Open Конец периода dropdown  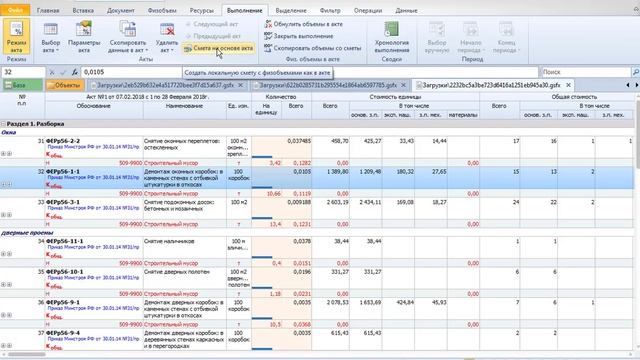(506, 38)
